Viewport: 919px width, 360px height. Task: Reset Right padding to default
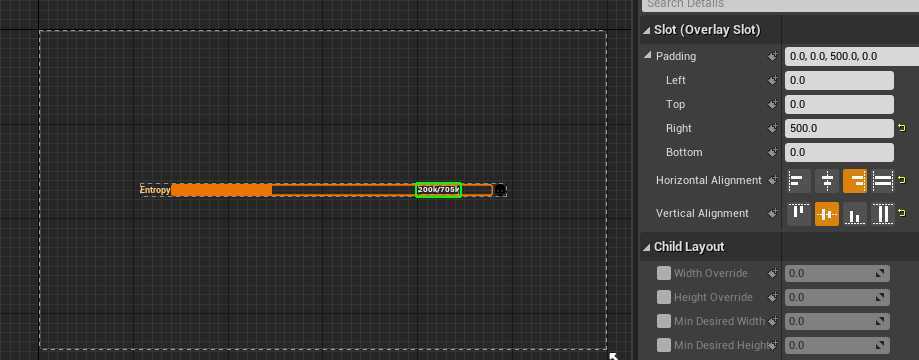tap(902, 128)
